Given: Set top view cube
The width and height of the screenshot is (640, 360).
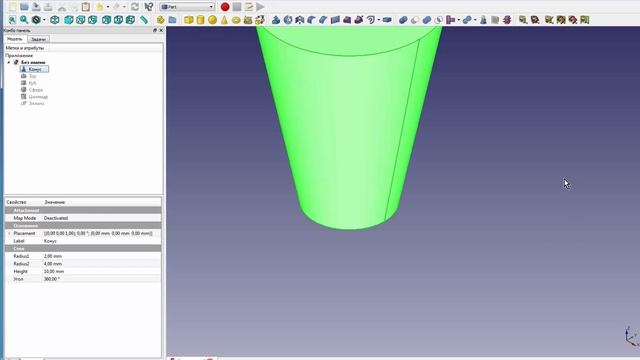Looking at the screenshot, I should pyautogui.click(x=80, y=20).
